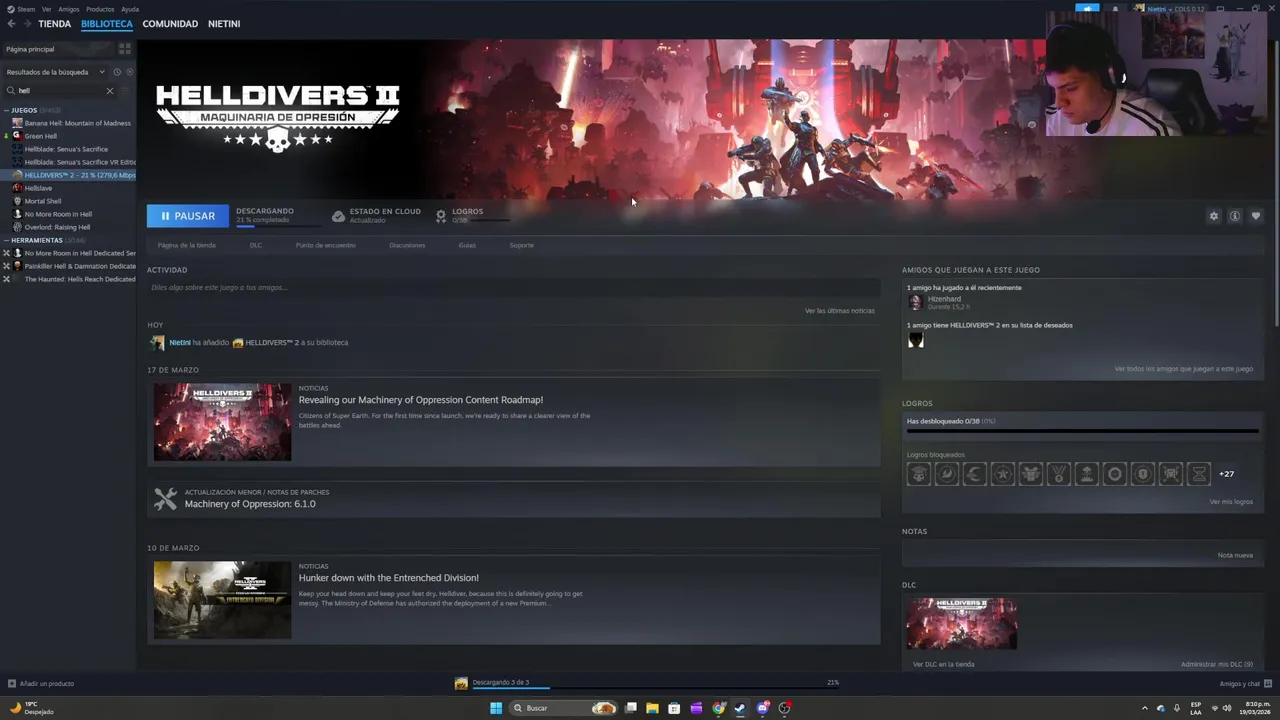The width and height of the screenshot is (1280, 720).
Task: Click 'Ver DLC en la tienda'
Action: pos(943,664)
